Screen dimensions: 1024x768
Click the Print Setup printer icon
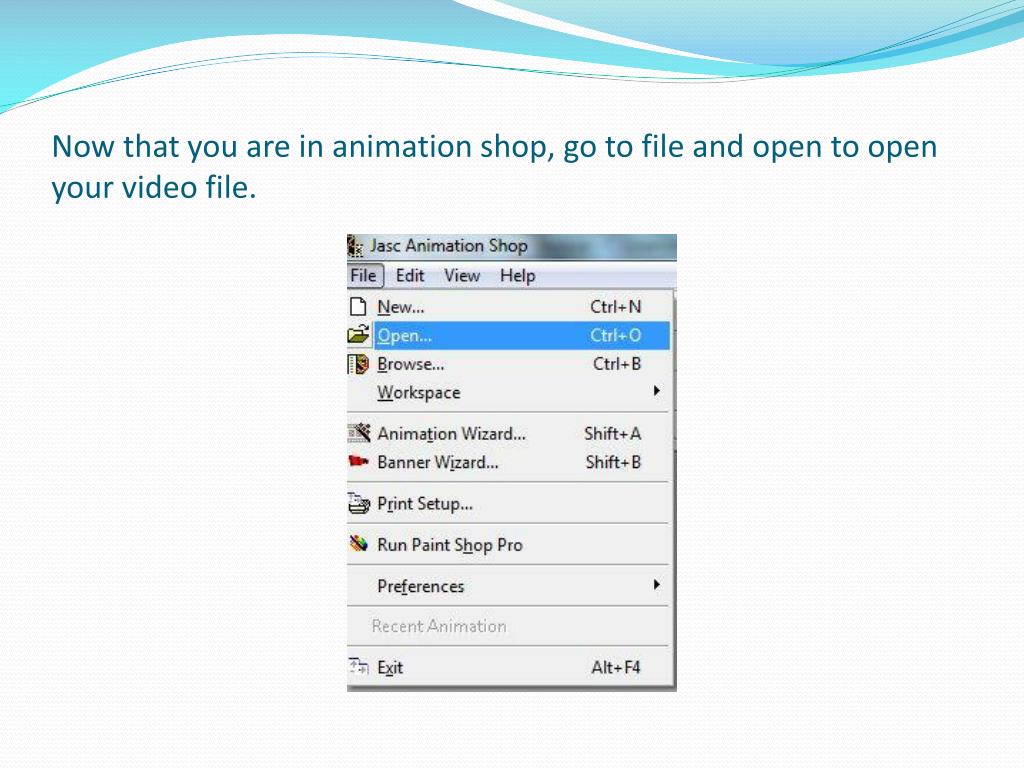pyautogui.click(x=359, y=504)
